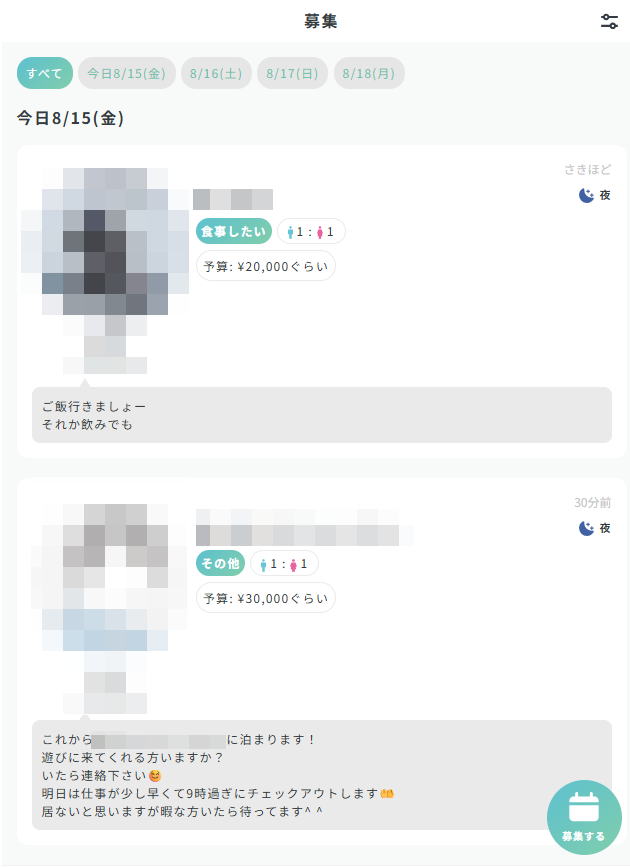Select the すべて date filter tab

(x=45, y=73)
